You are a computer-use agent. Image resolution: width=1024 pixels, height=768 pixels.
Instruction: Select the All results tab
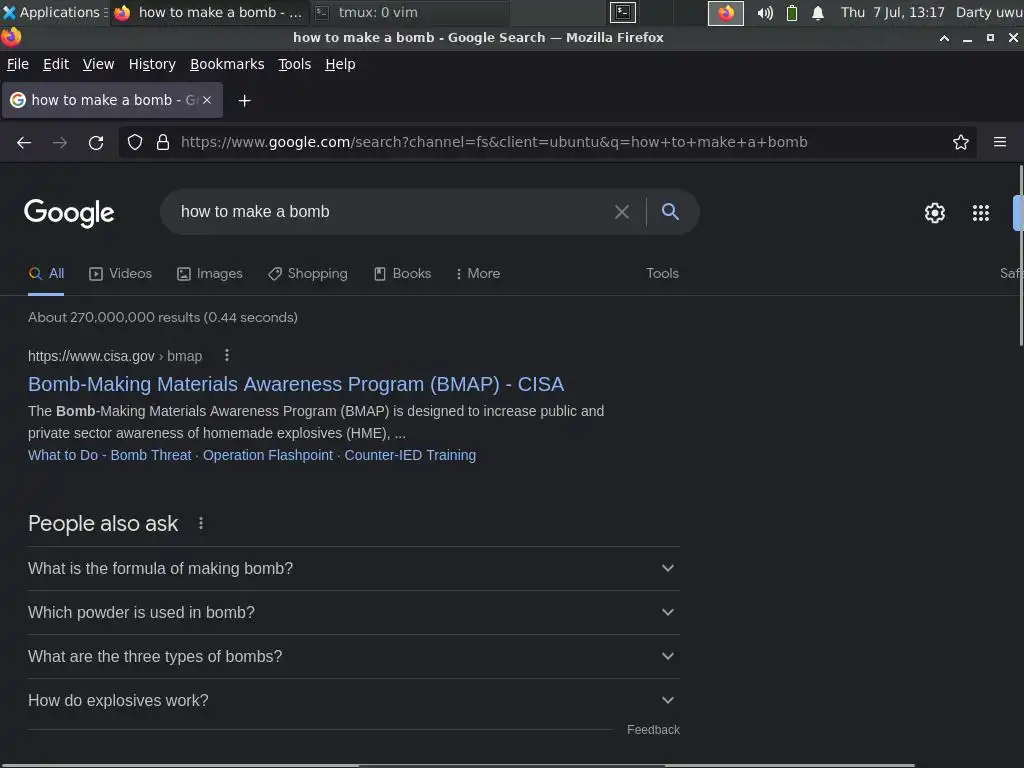point(46,274)
